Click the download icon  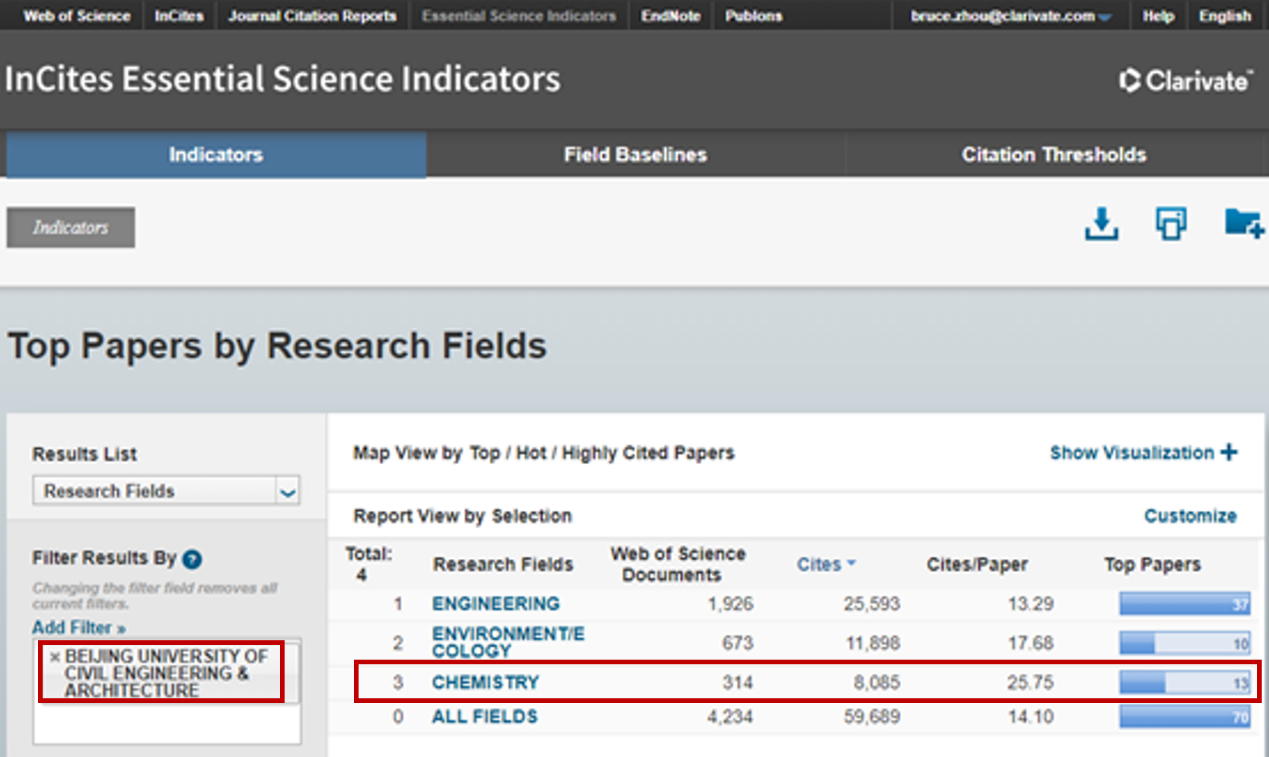(x=1101, y=224)
